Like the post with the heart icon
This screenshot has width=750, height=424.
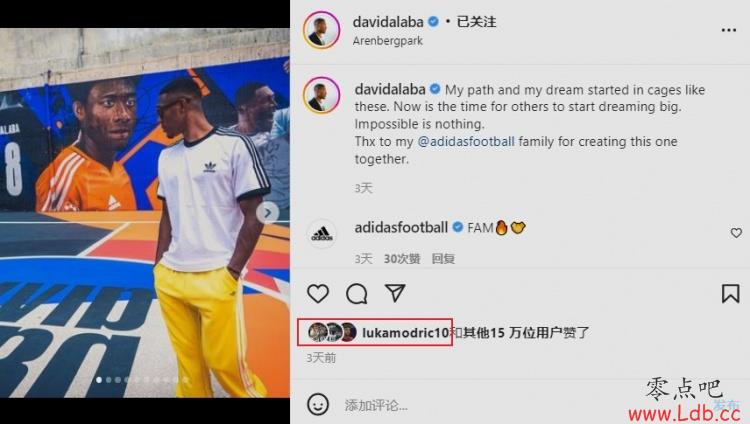pos(318,293)
